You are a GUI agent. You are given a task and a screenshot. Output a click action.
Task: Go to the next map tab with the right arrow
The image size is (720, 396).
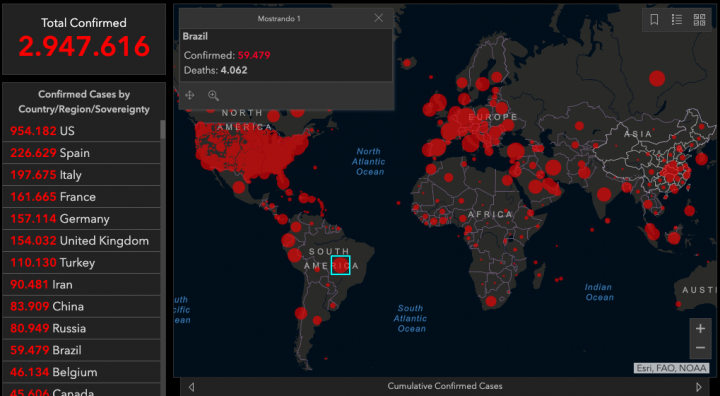[699, 387]
